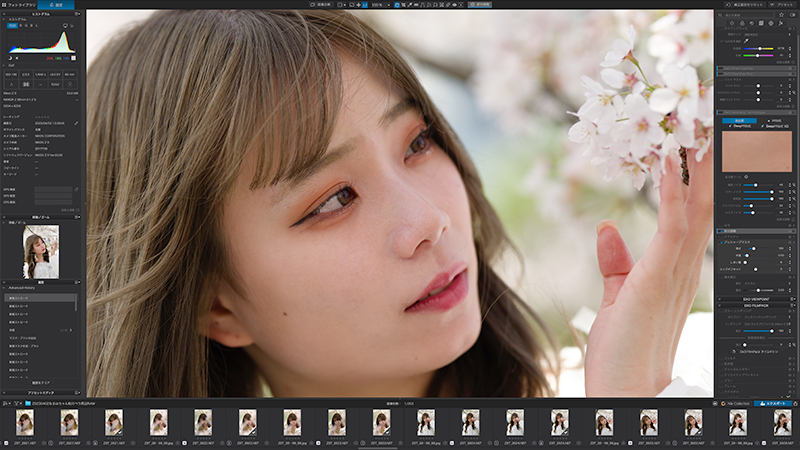Select the crop tool in top toolbar
The width and height of the screenshot is (800, 450).
[x=404, y=5]
